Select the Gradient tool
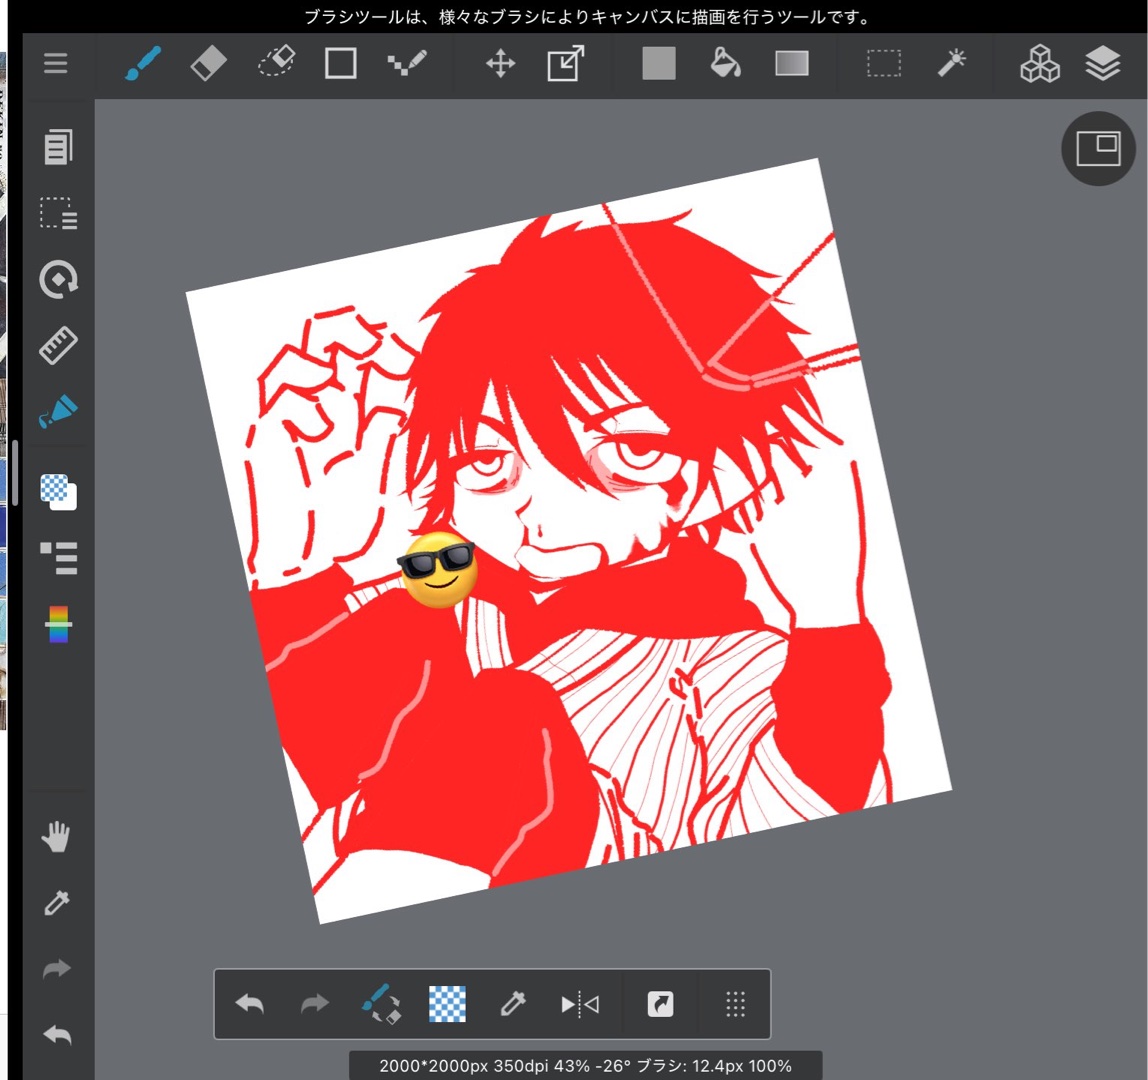 pos(791,64)
